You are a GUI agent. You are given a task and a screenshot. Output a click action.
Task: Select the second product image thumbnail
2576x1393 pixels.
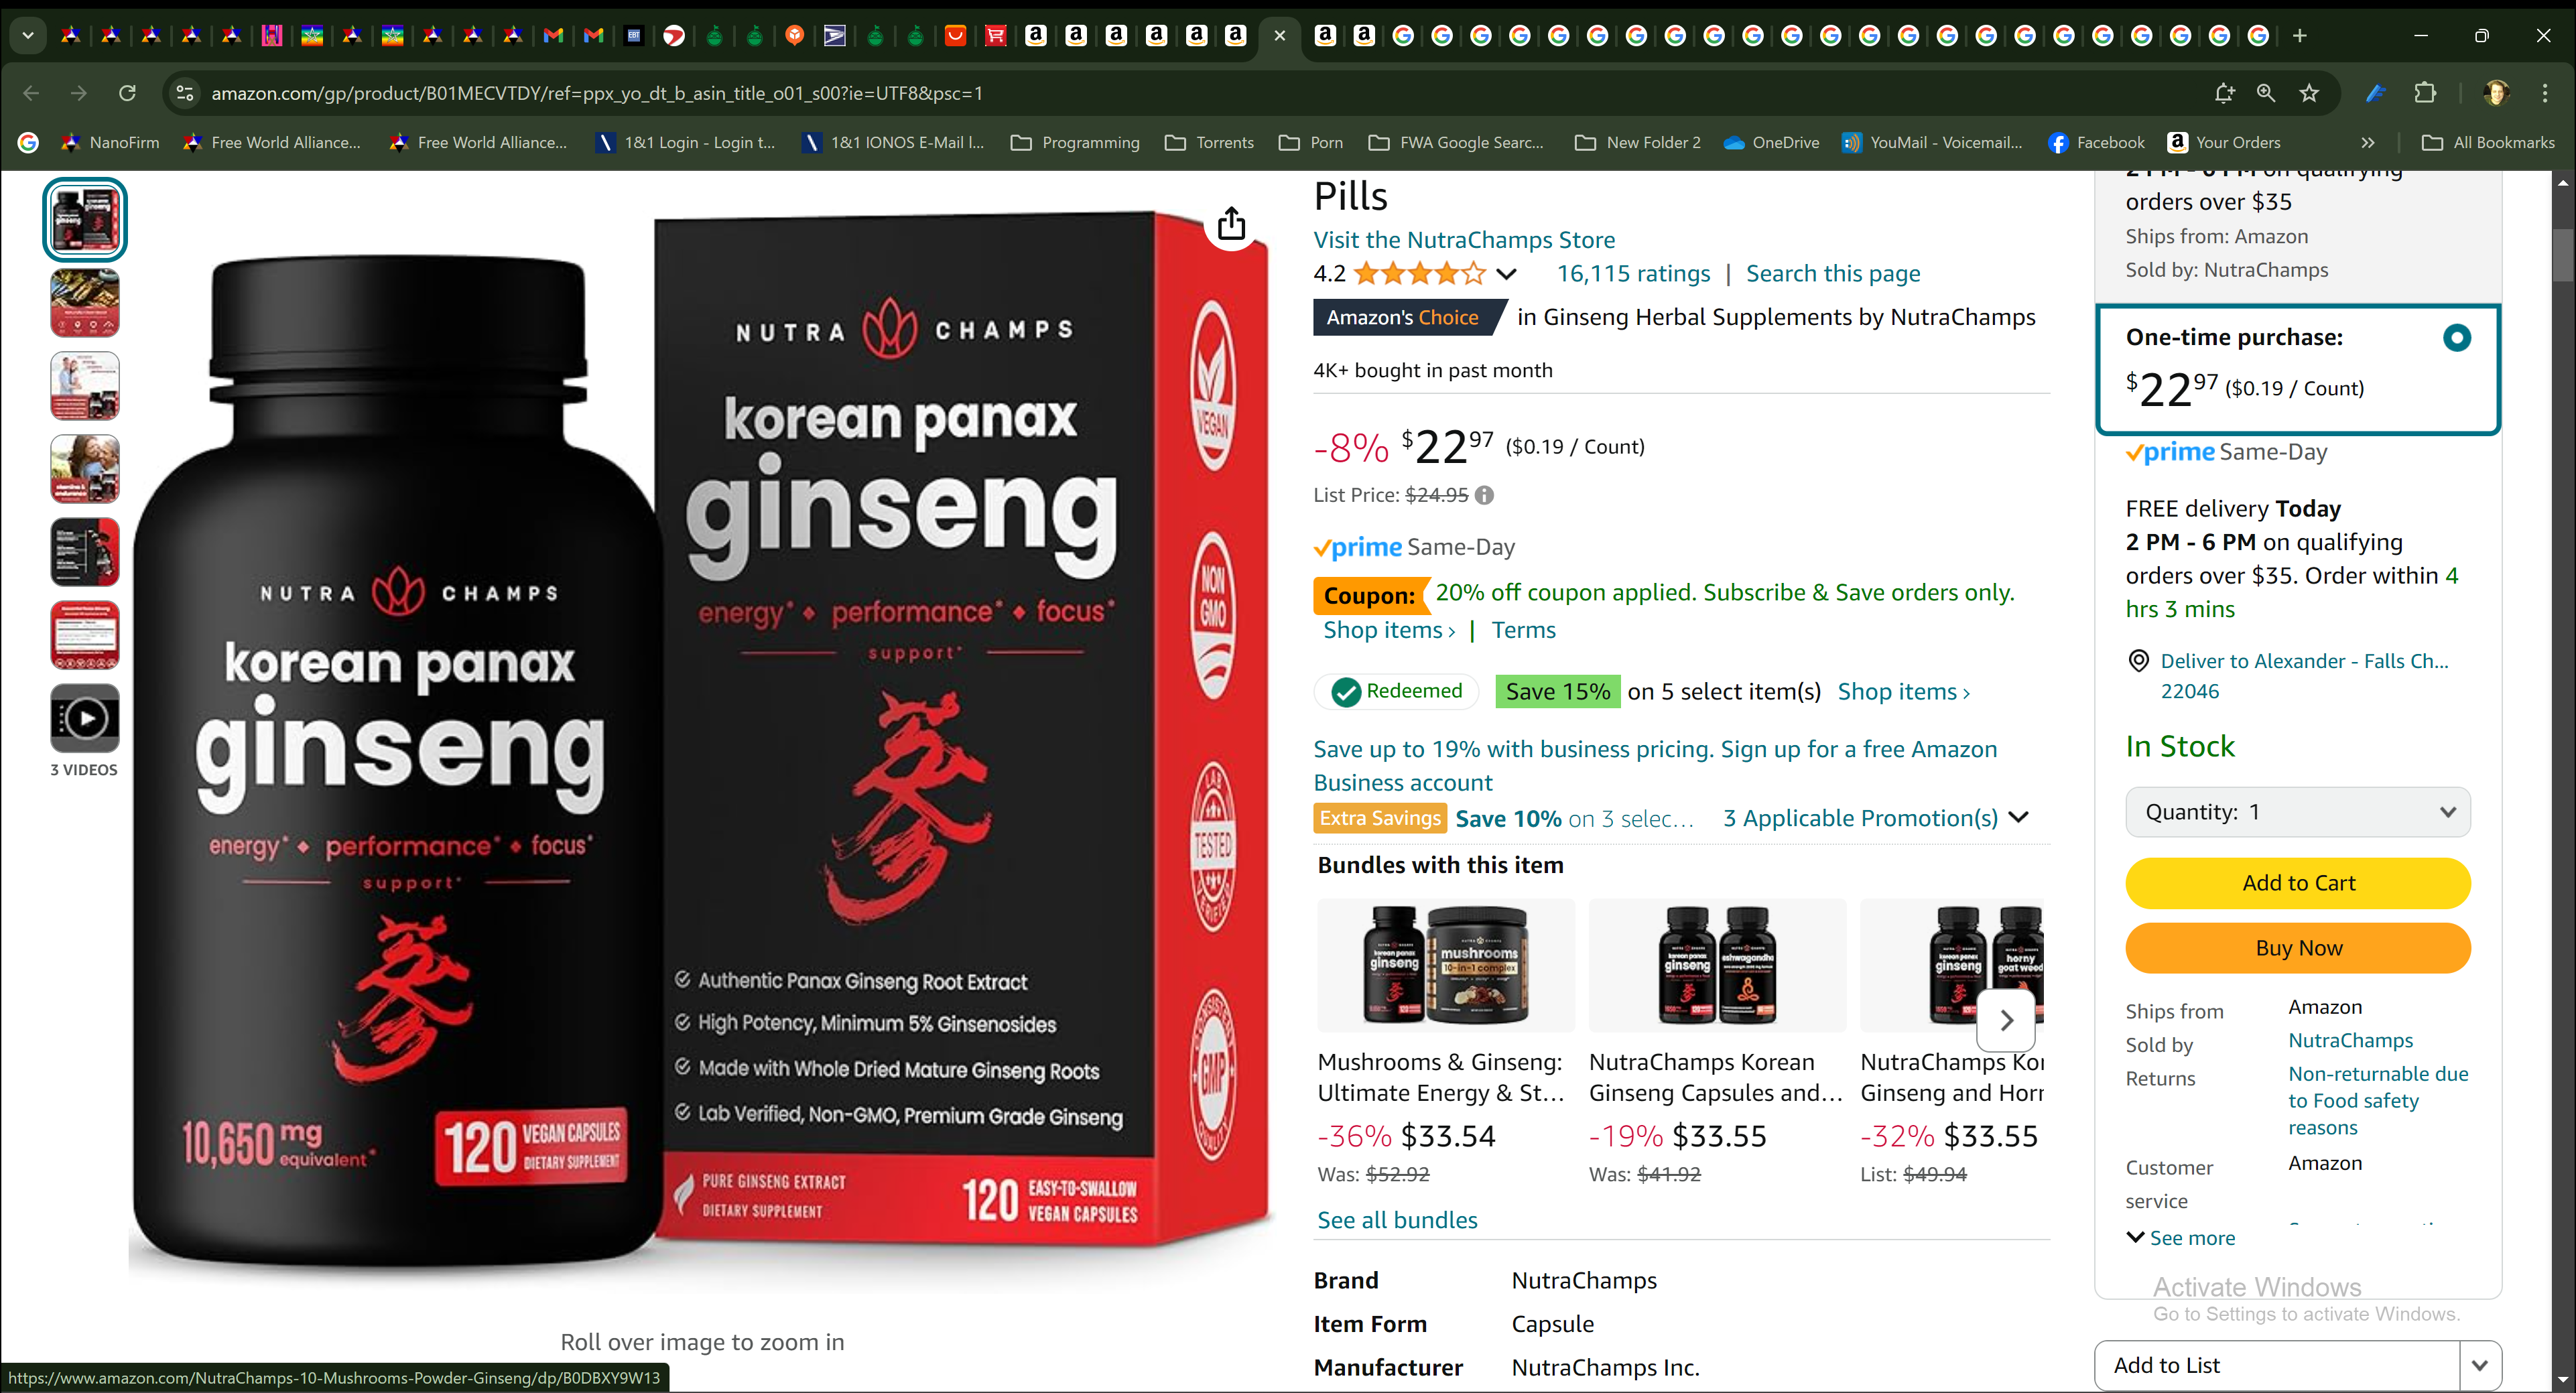(x=85, y=303)
